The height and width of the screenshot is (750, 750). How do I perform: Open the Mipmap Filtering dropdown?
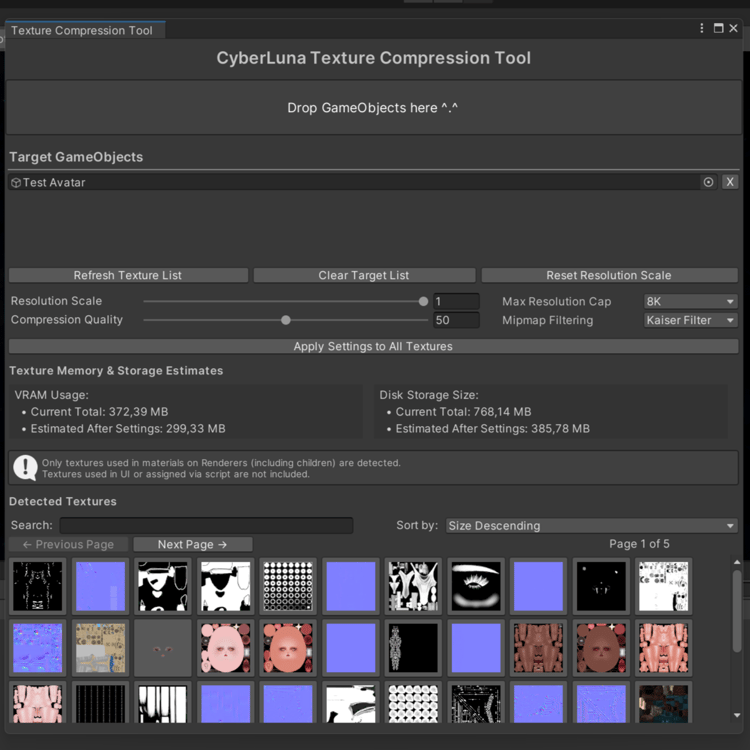coord(690,320)
